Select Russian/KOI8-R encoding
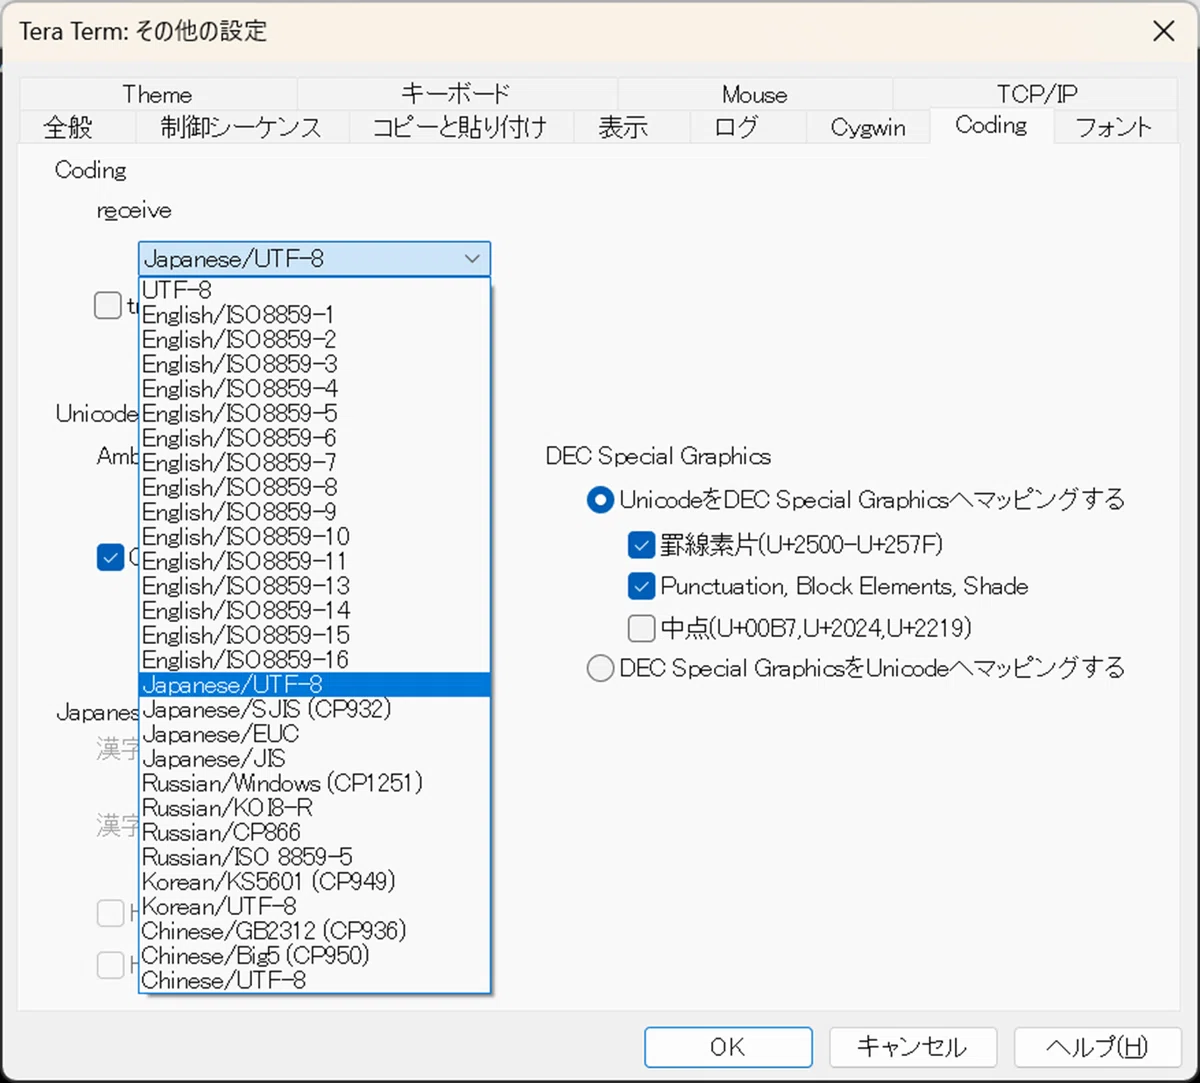The width and height of the screenshot is (1200, 1083). pos(314,808)
